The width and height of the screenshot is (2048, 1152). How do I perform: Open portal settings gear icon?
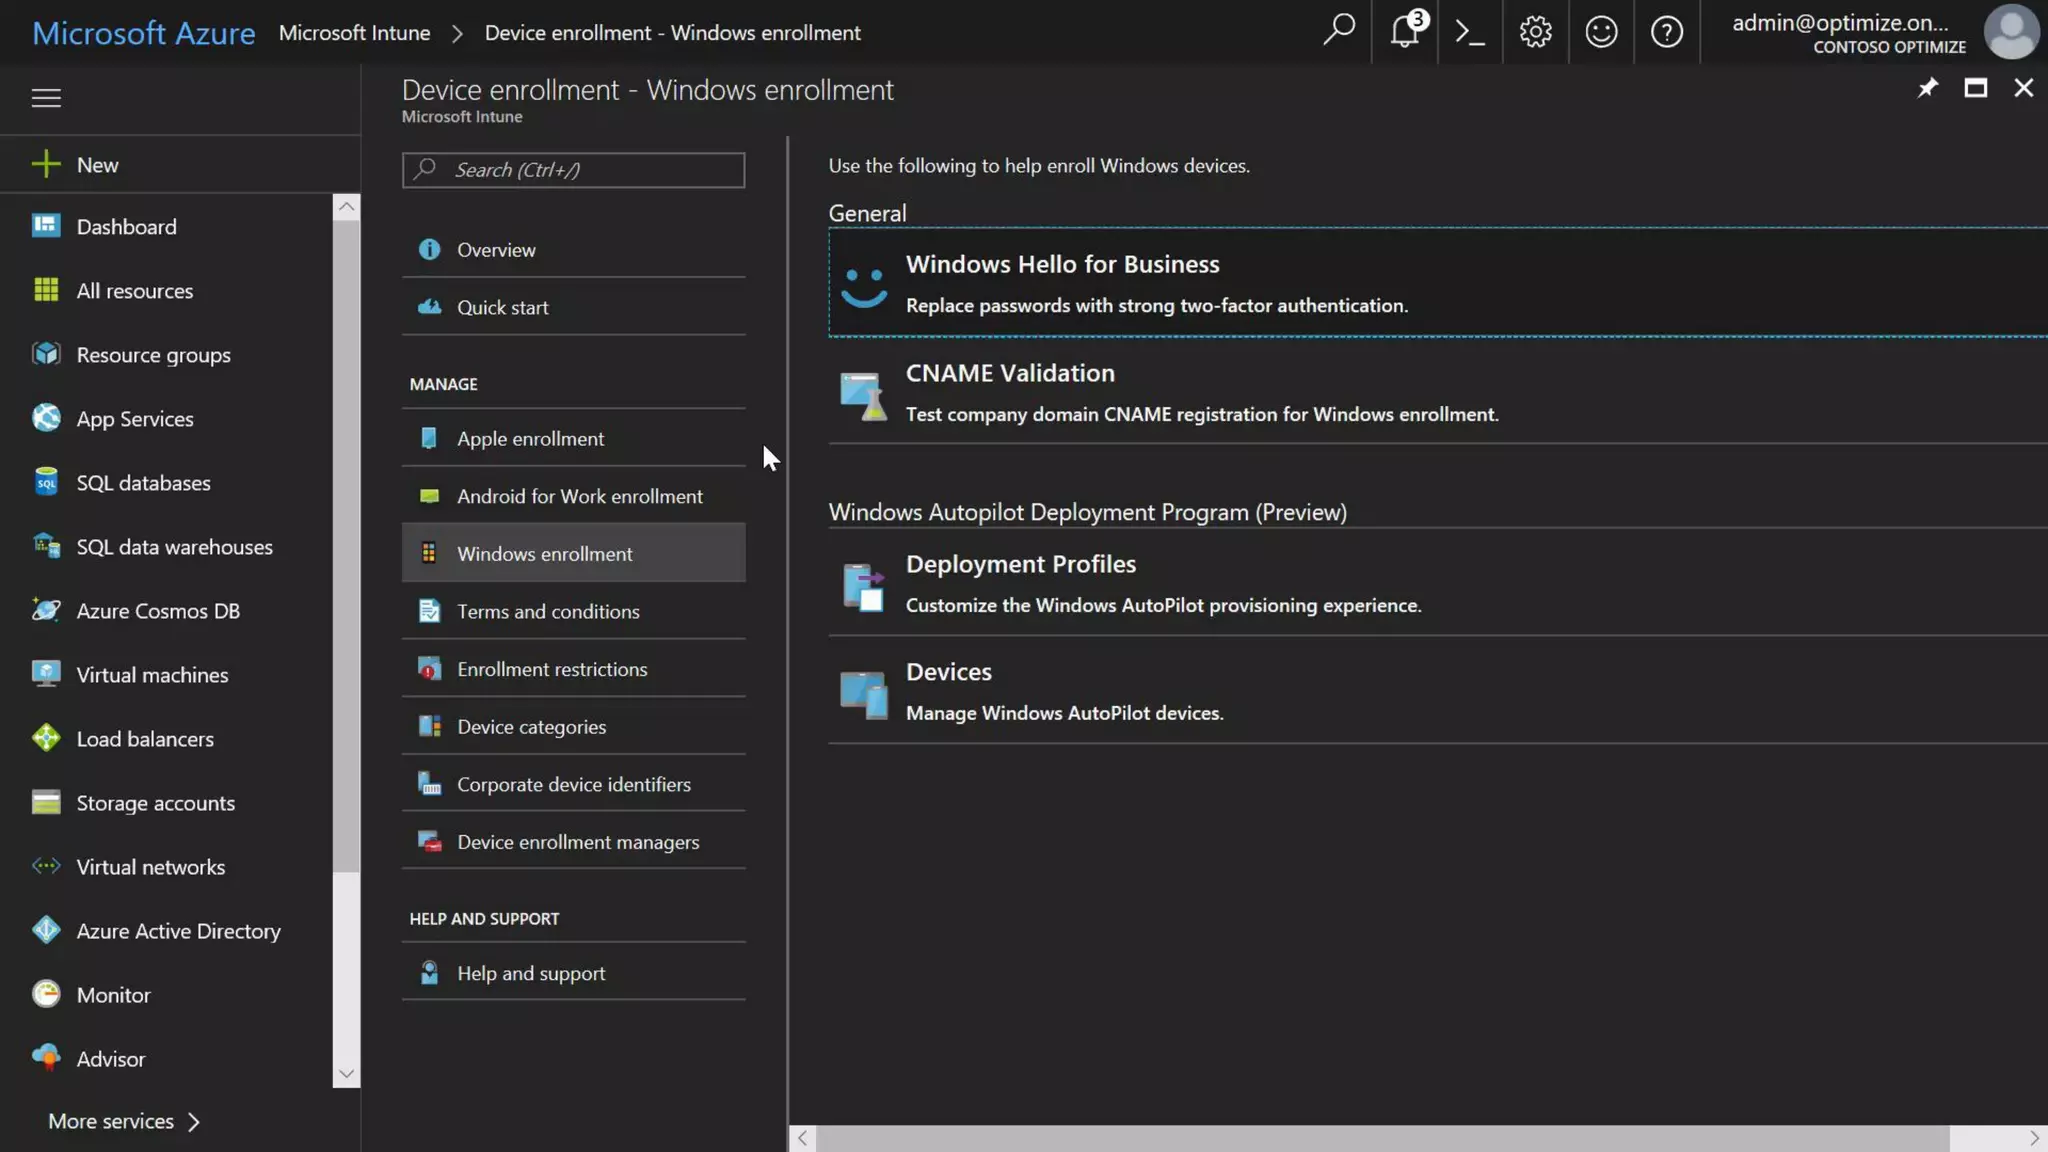point(1535,32)
